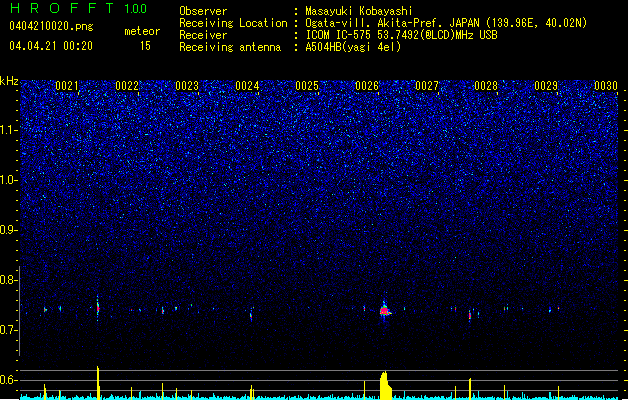Click the large meteor echo after 0026

click(385, 310)
